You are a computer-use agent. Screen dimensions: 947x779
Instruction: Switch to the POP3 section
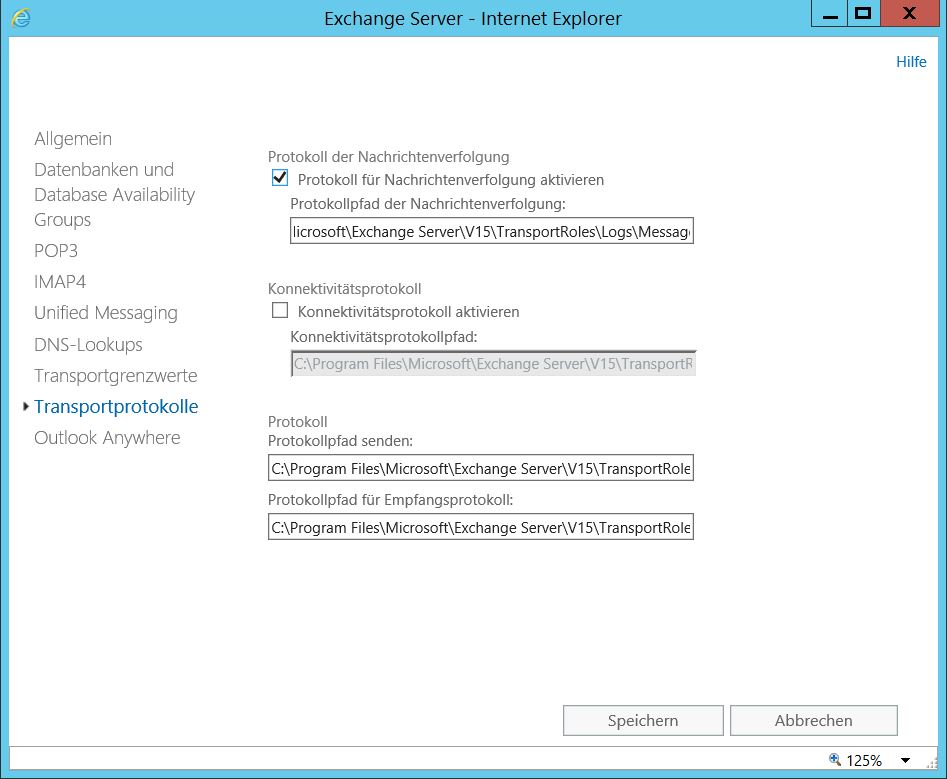pyautogui.click(x=56, y=251)
